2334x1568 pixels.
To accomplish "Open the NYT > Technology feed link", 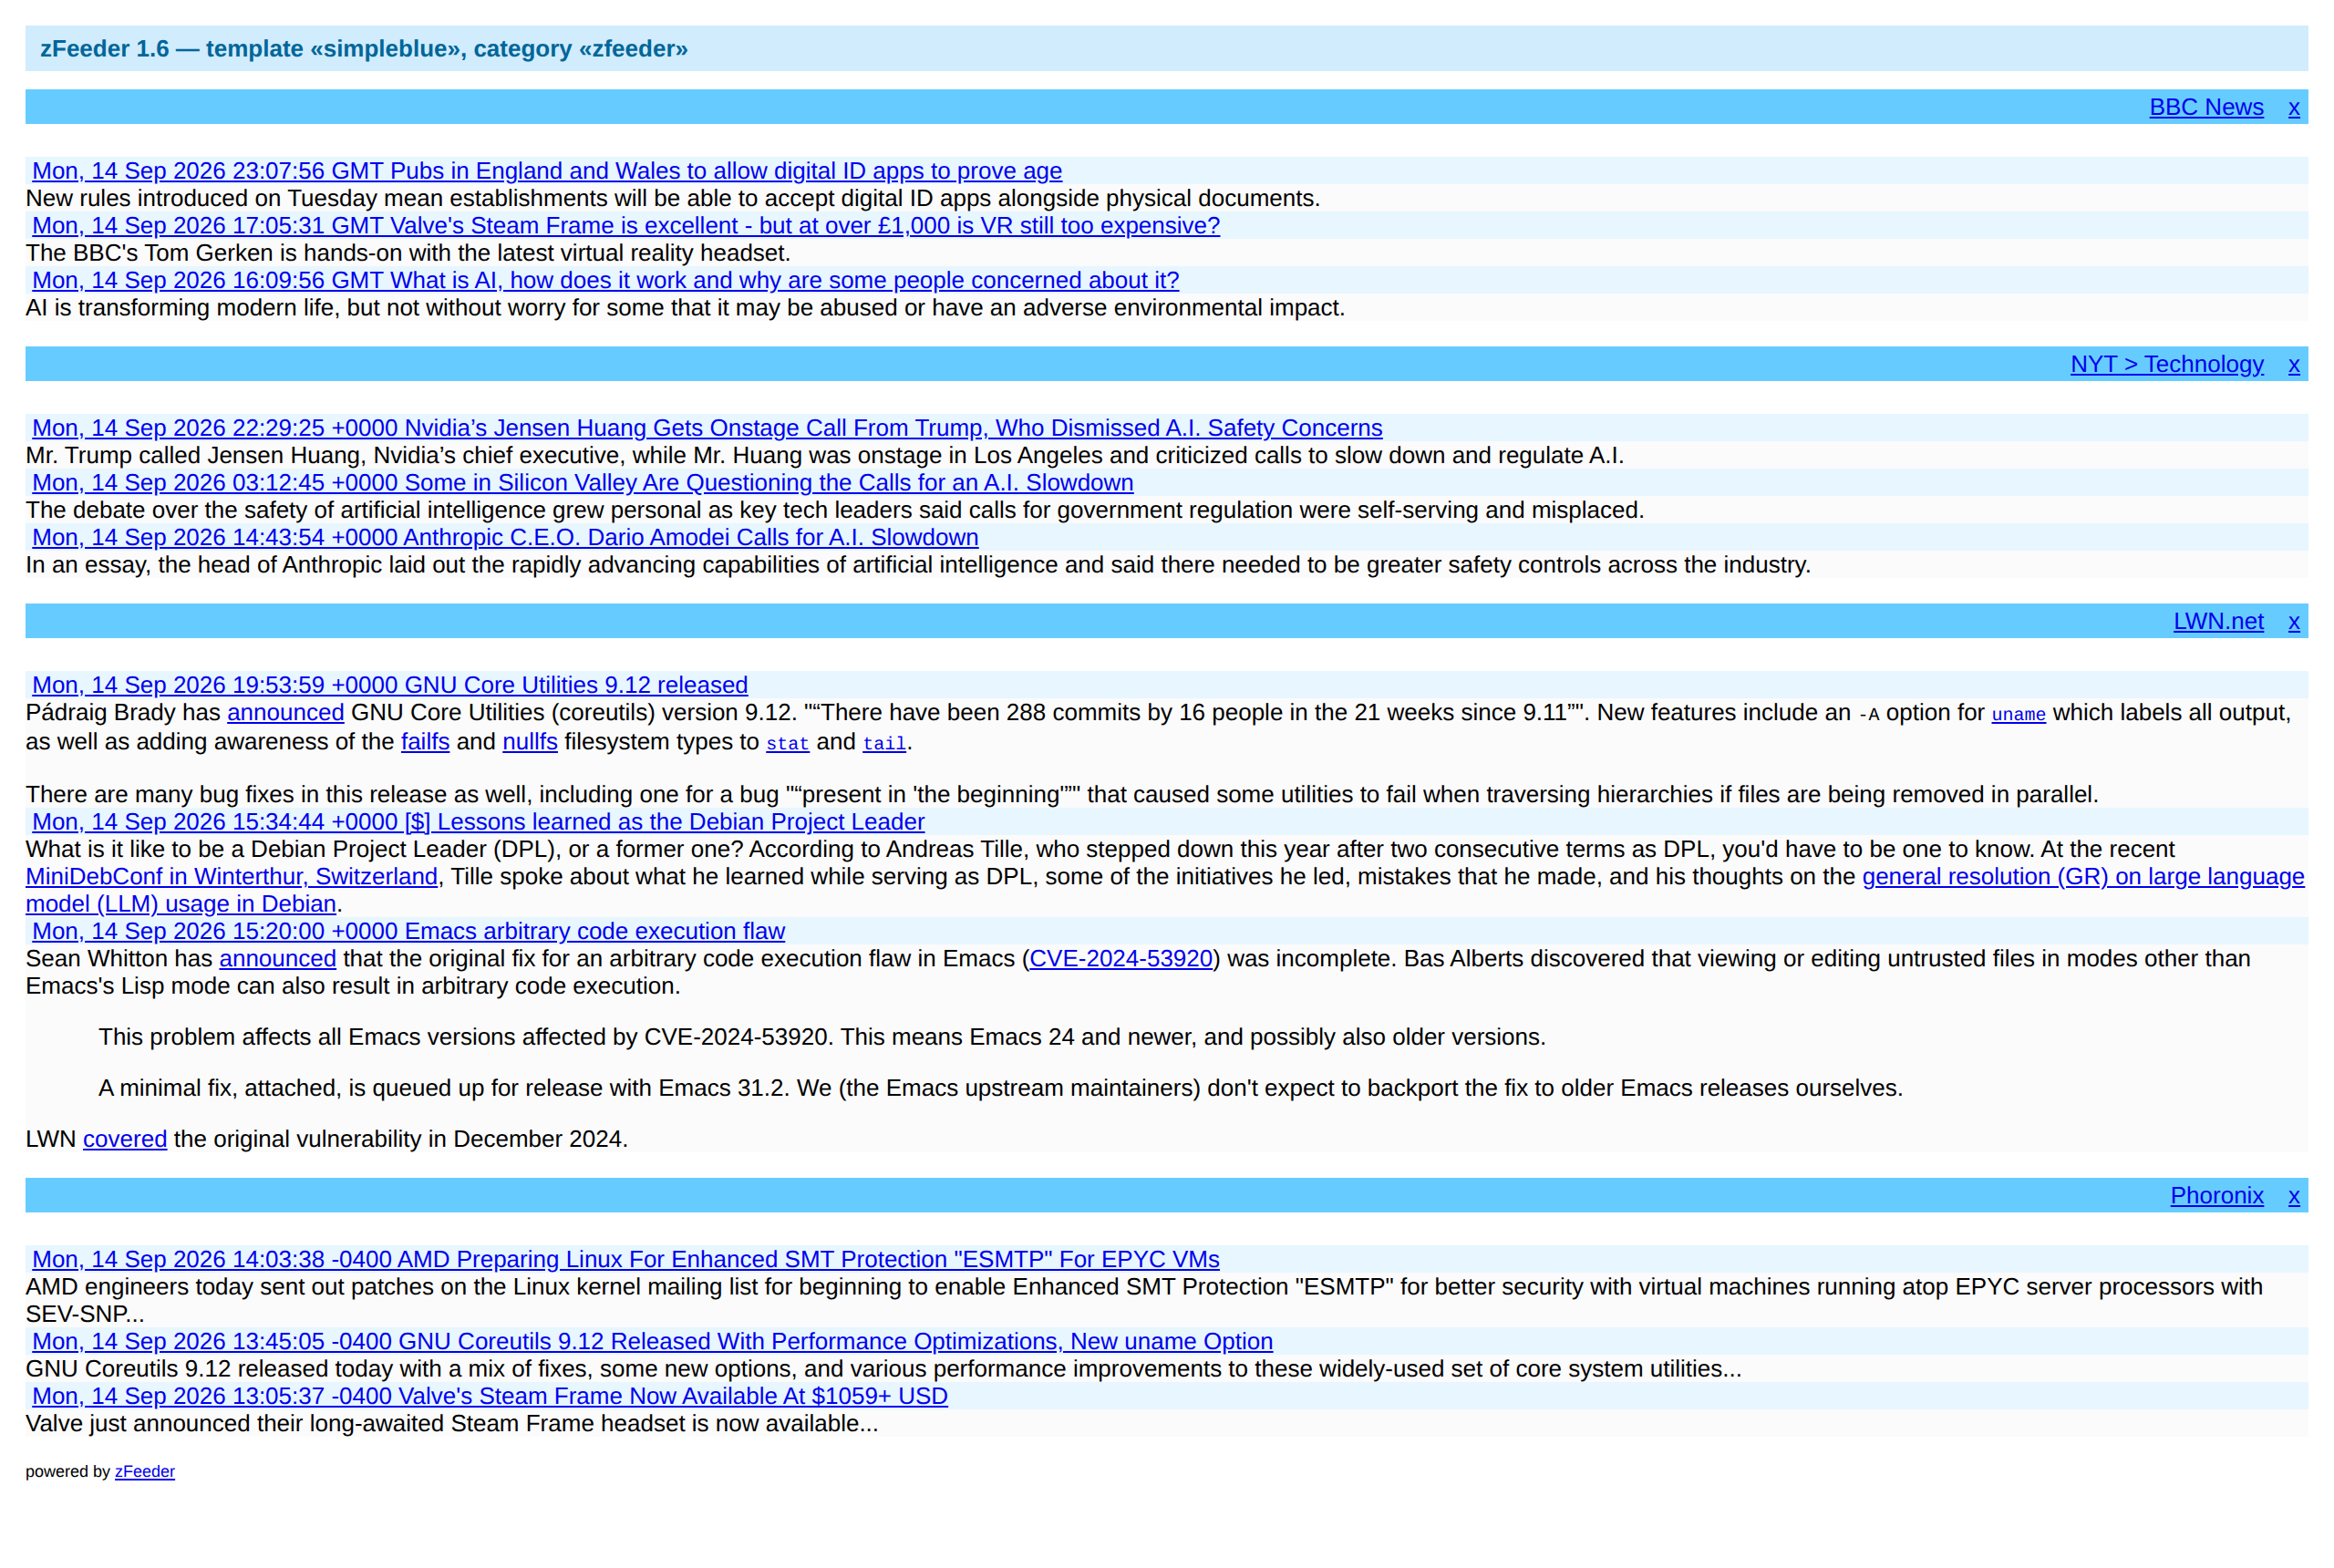I will 2167,364.
